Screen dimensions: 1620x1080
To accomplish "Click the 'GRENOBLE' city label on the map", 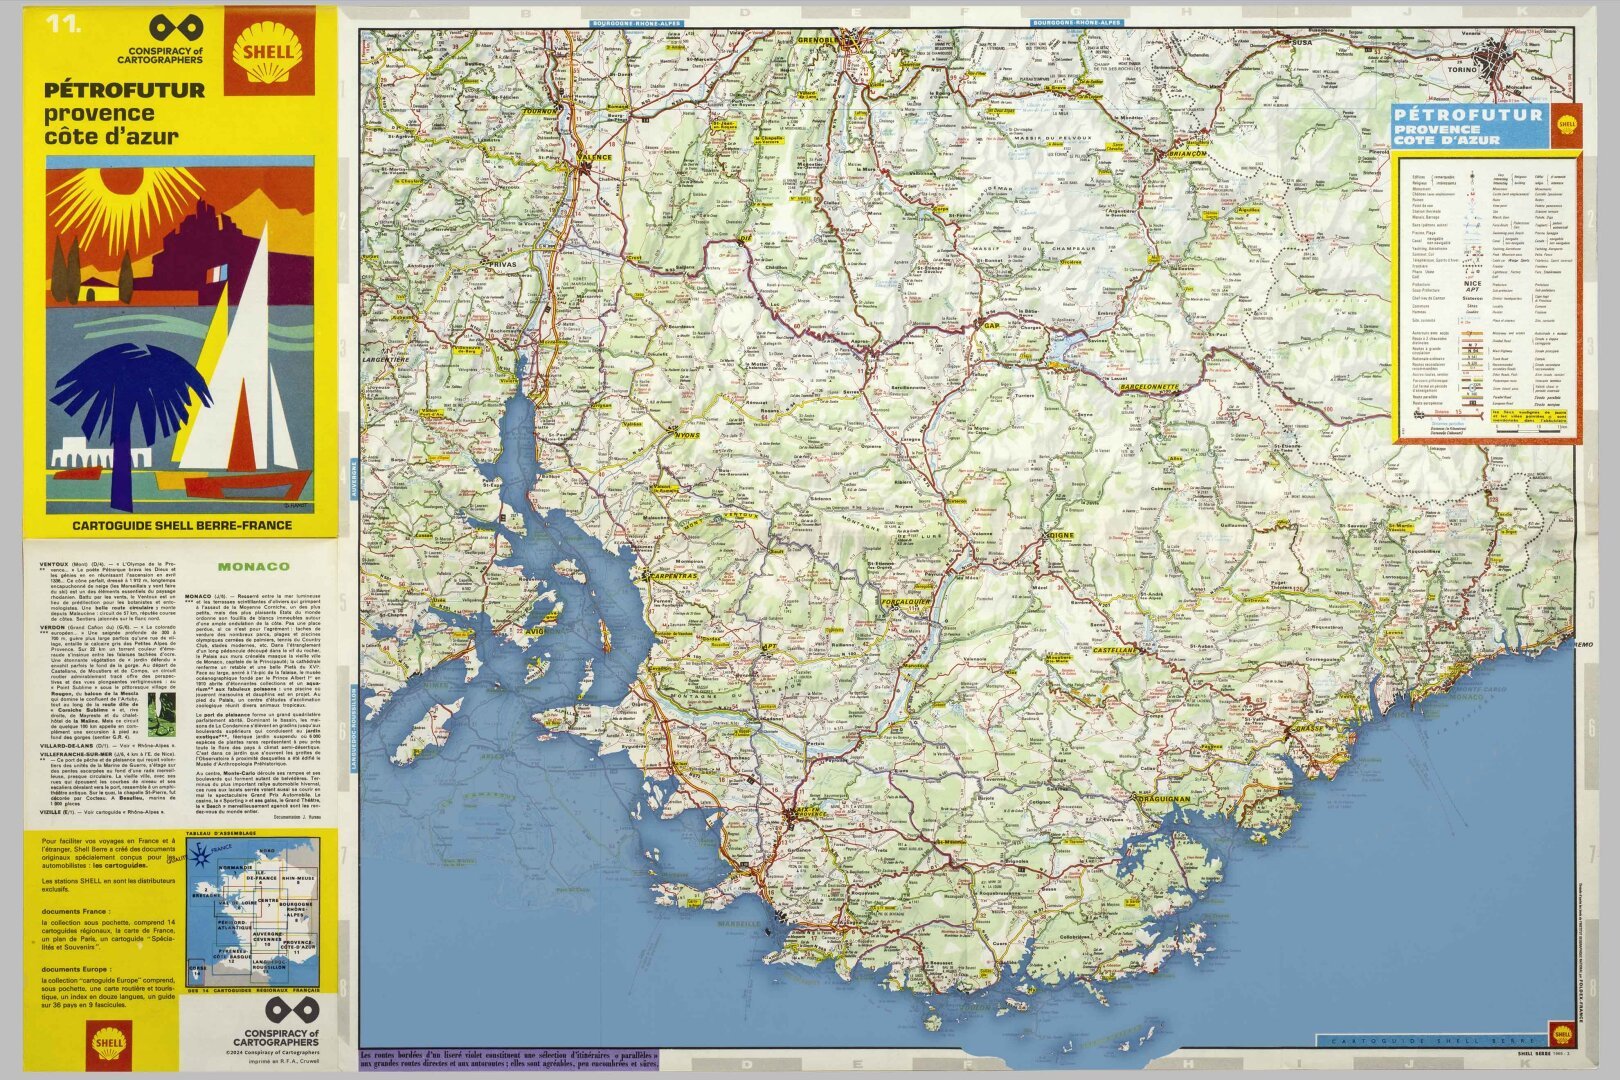I will (x=817, y=40).
